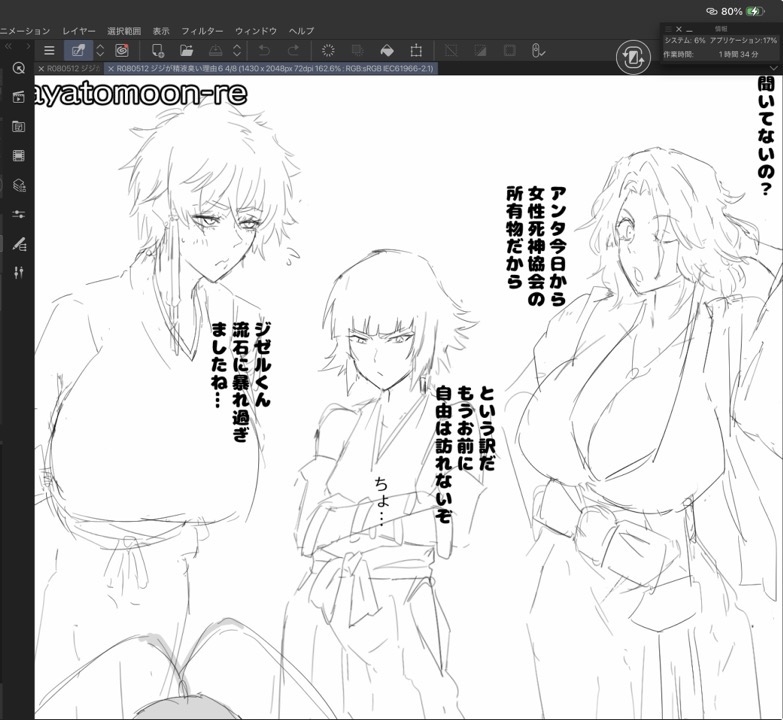Expand palette dock with single right arrow
This screenshot has width=783, height=720.
click(28, 46)
